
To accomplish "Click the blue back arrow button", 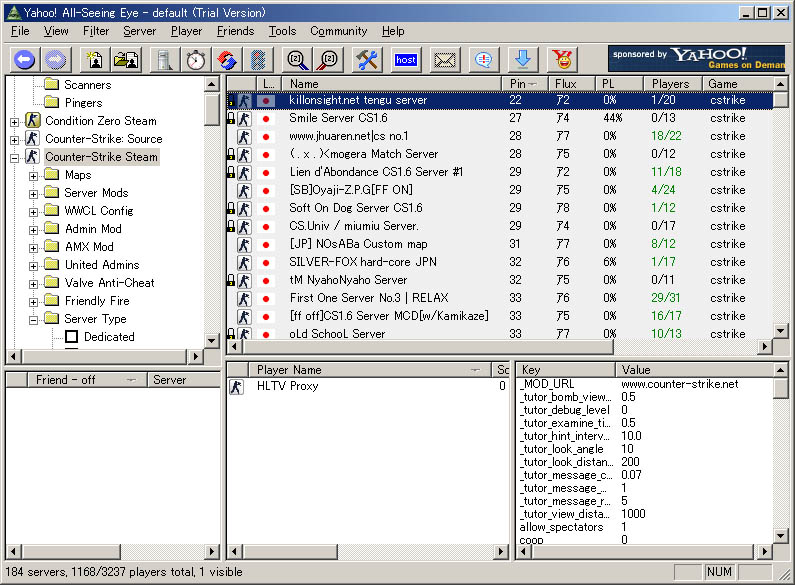I will (x=24, y=60).
